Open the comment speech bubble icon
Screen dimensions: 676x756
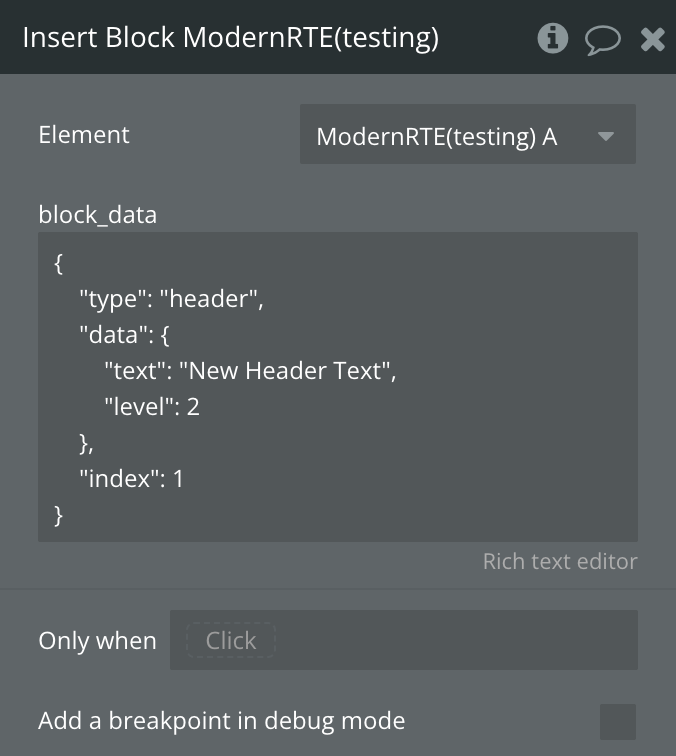602,39
